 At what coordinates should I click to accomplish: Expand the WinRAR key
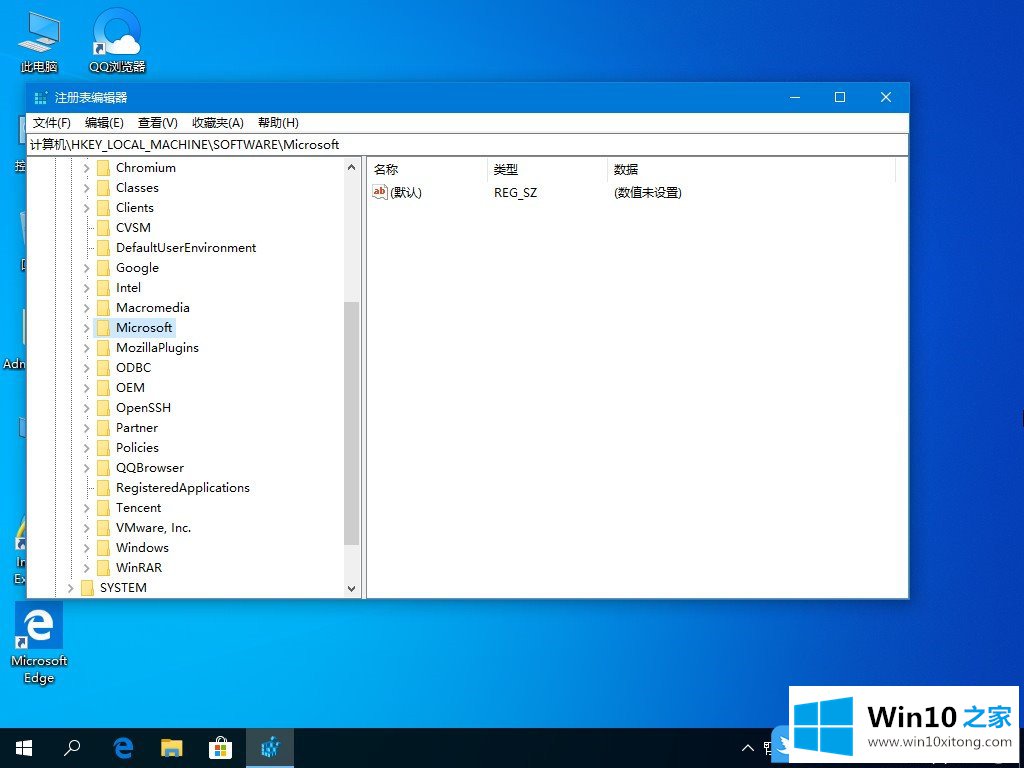tap(86, 568)
